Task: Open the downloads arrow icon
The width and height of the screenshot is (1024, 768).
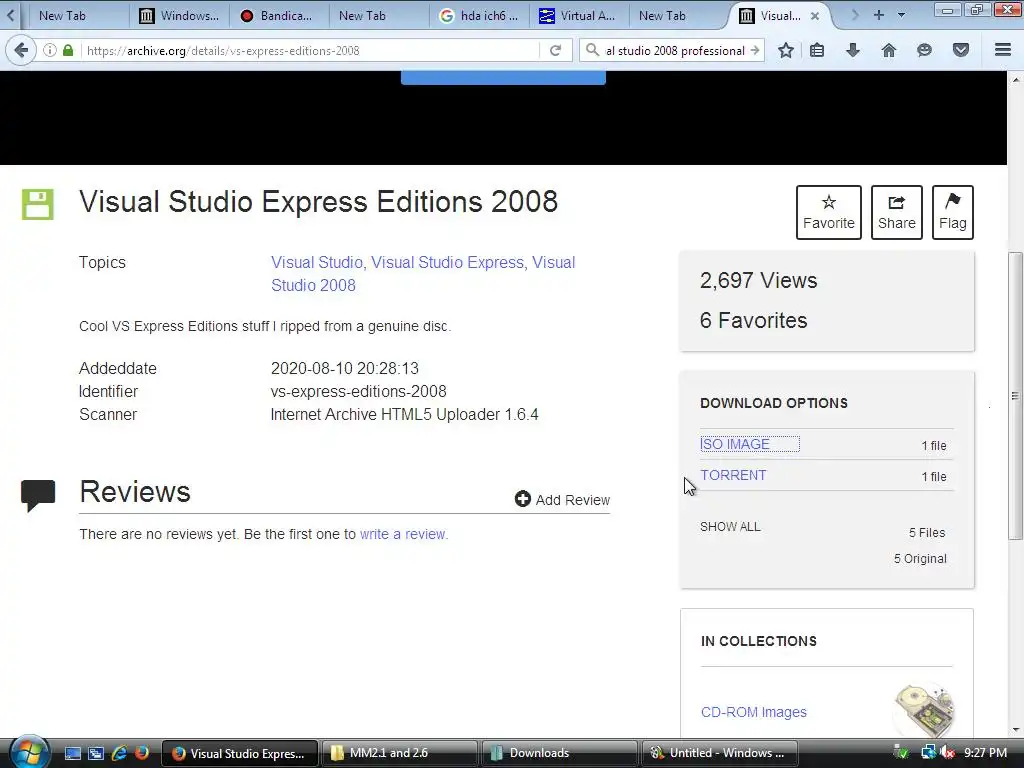Action: point(853,50)
